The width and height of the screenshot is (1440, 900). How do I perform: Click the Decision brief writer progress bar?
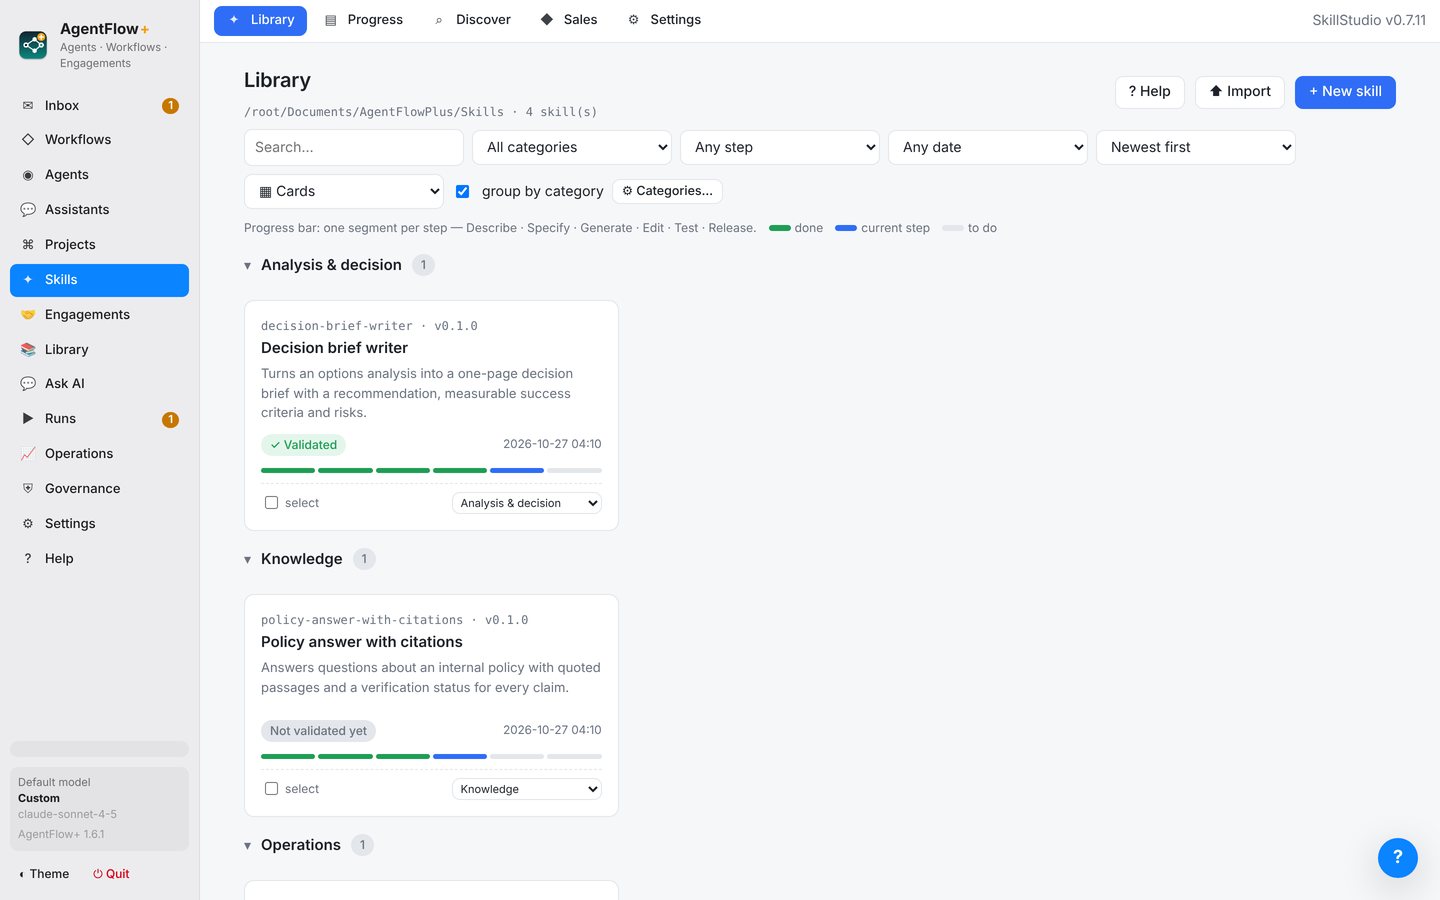(x=431, y=470)
